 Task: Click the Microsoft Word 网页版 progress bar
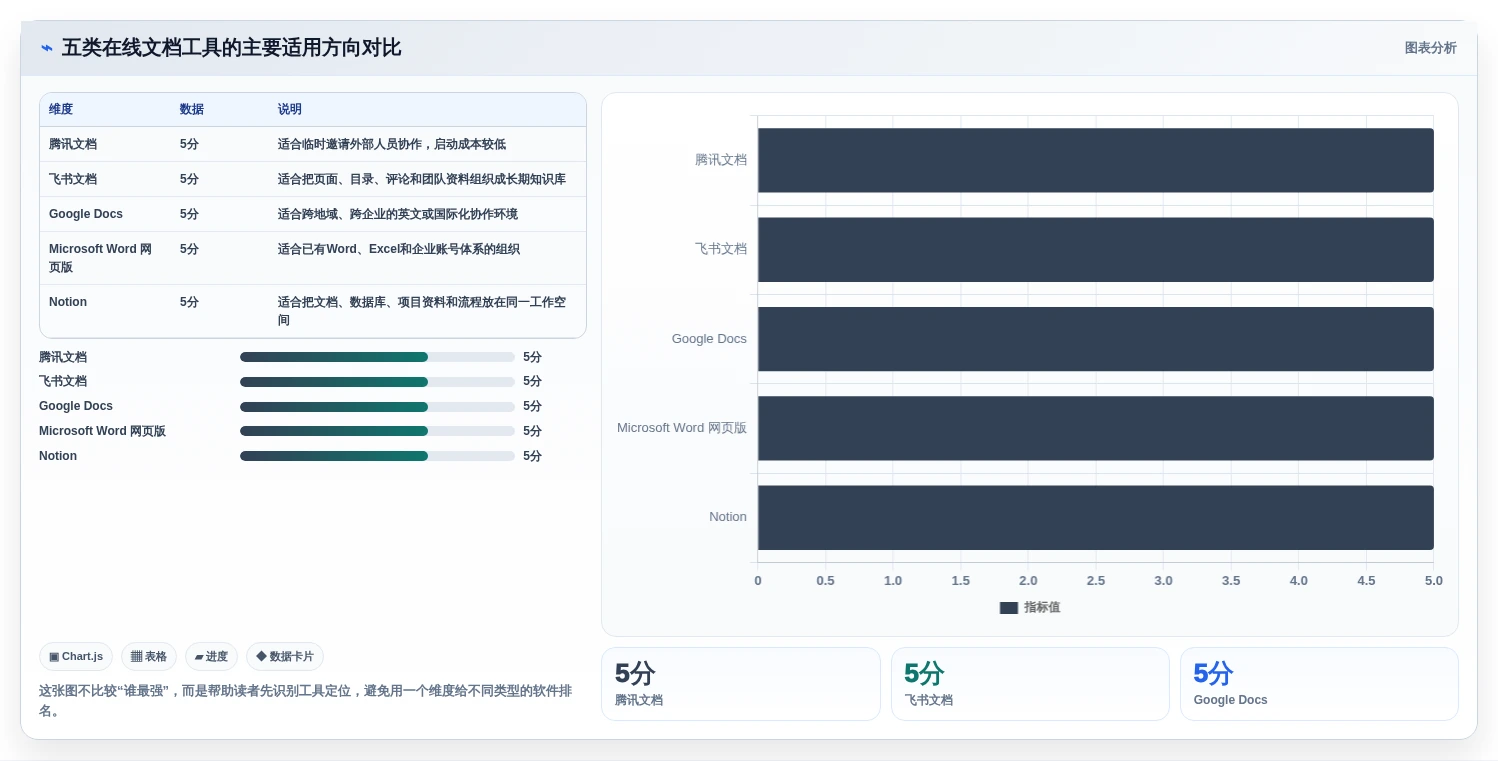click(x=377, y=431)
